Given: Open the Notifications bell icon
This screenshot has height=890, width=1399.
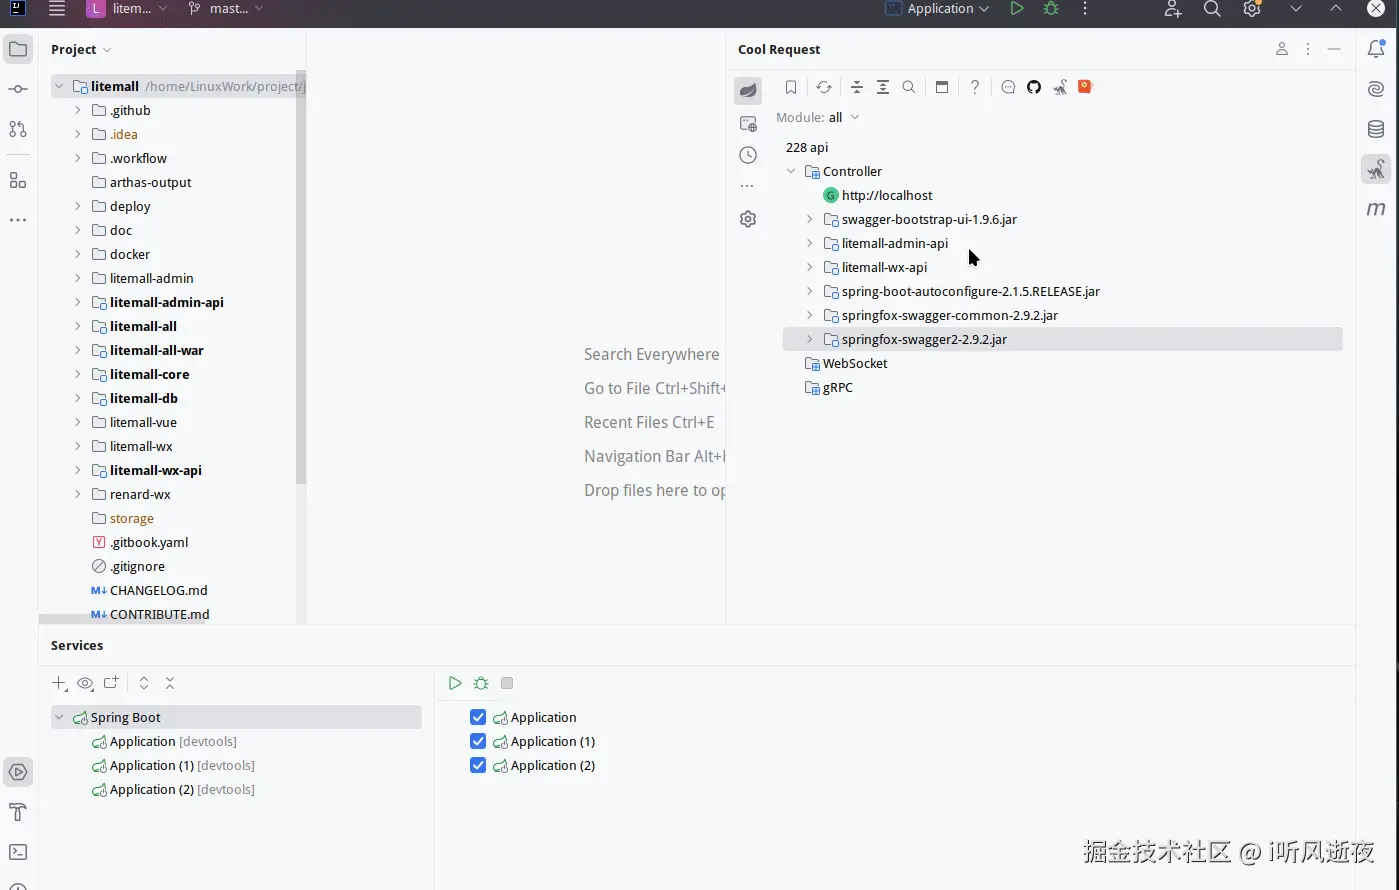Looking at the screenshot, I should (1377, 49).
